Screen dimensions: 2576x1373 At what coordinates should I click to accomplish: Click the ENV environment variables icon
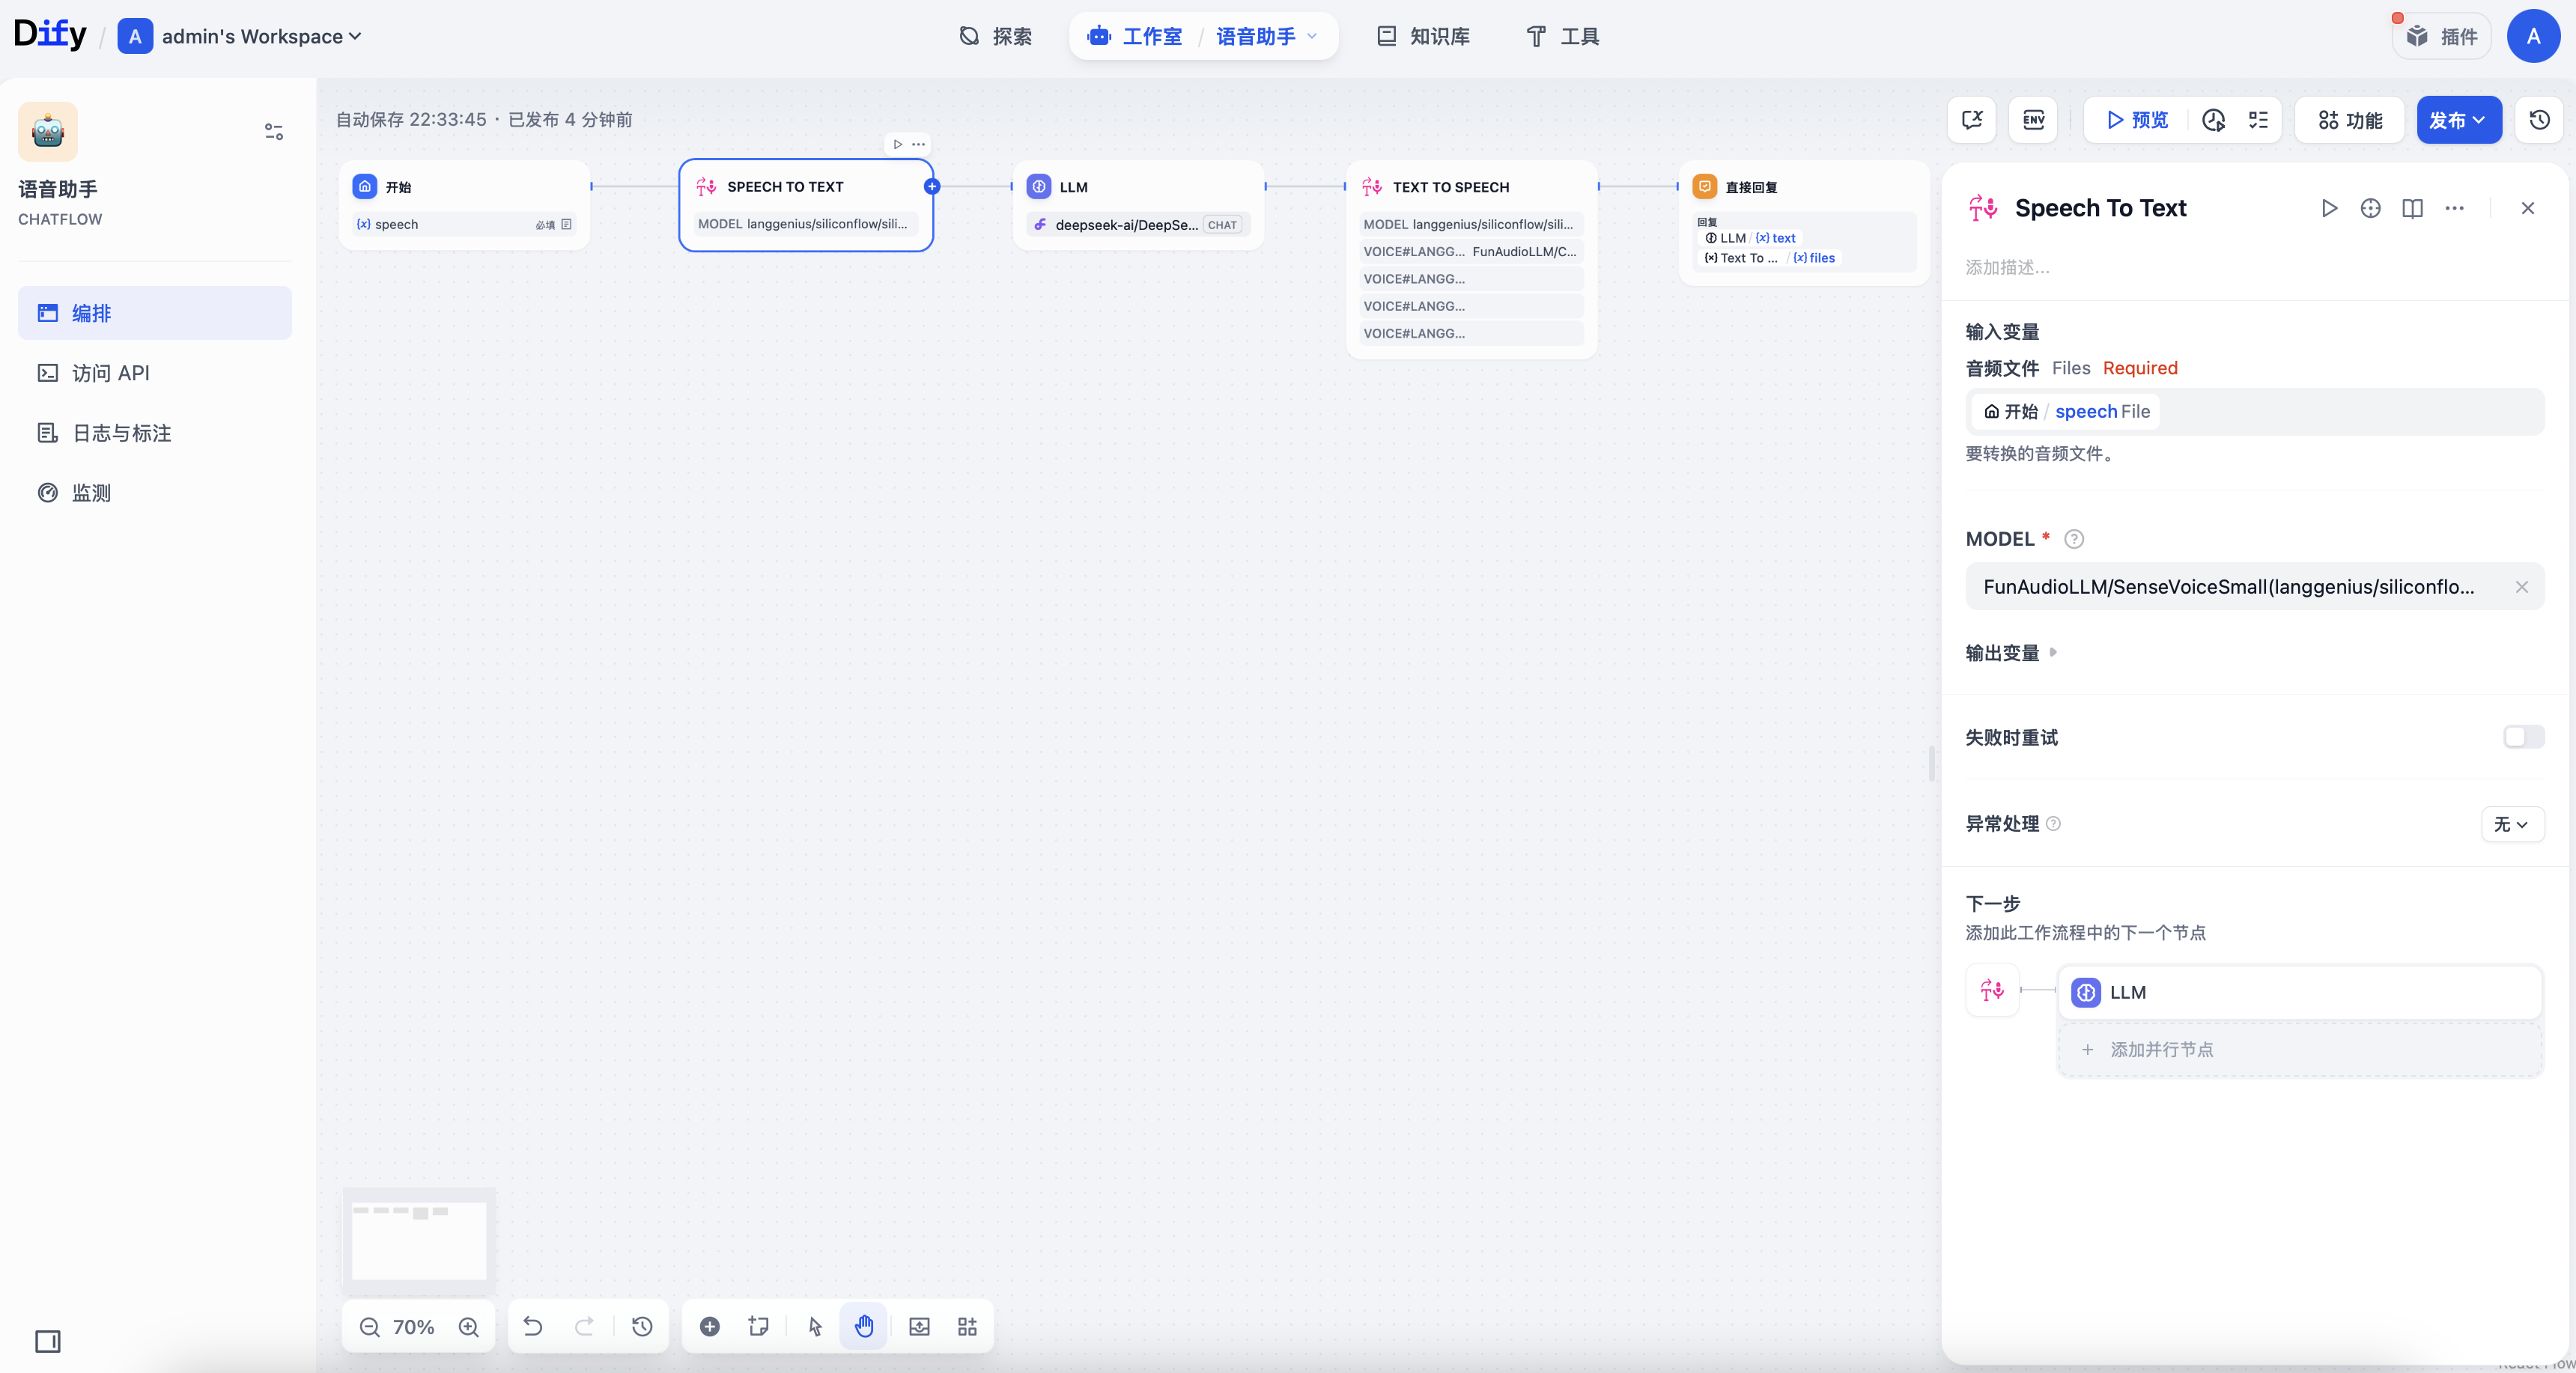coord(2033,120)
